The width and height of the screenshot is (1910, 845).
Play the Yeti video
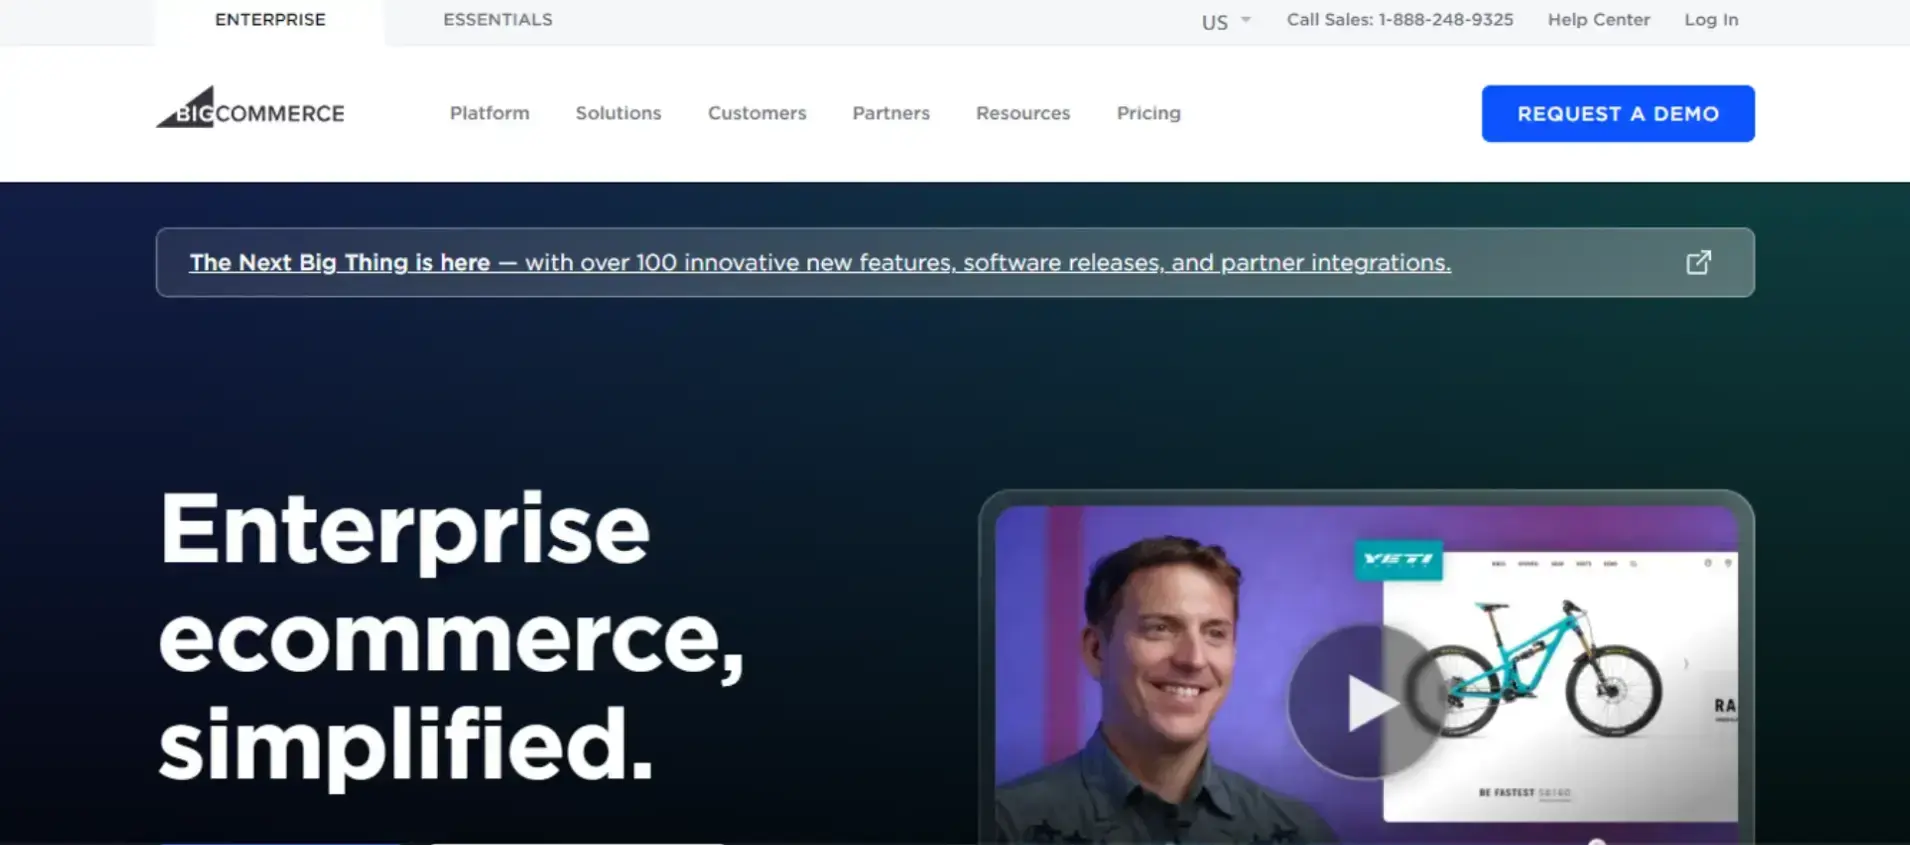(1366, 702)
